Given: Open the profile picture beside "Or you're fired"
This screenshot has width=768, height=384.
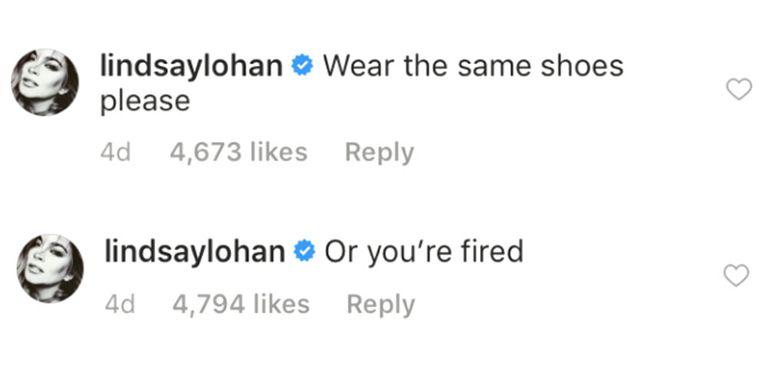Looking at the screenshot, I should click(50, 268).
